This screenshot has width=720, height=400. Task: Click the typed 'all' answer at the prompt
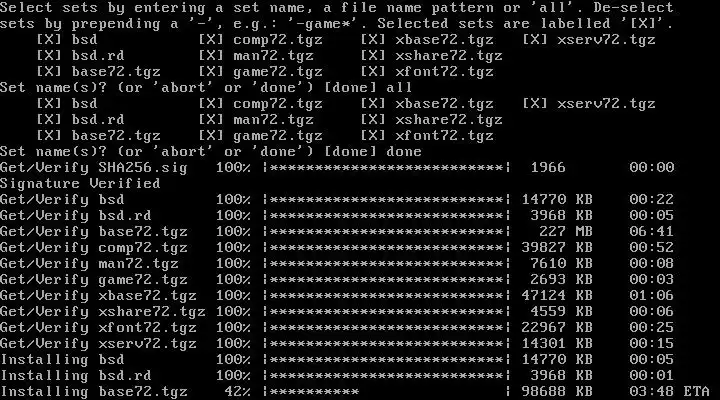tap(399, 87)
